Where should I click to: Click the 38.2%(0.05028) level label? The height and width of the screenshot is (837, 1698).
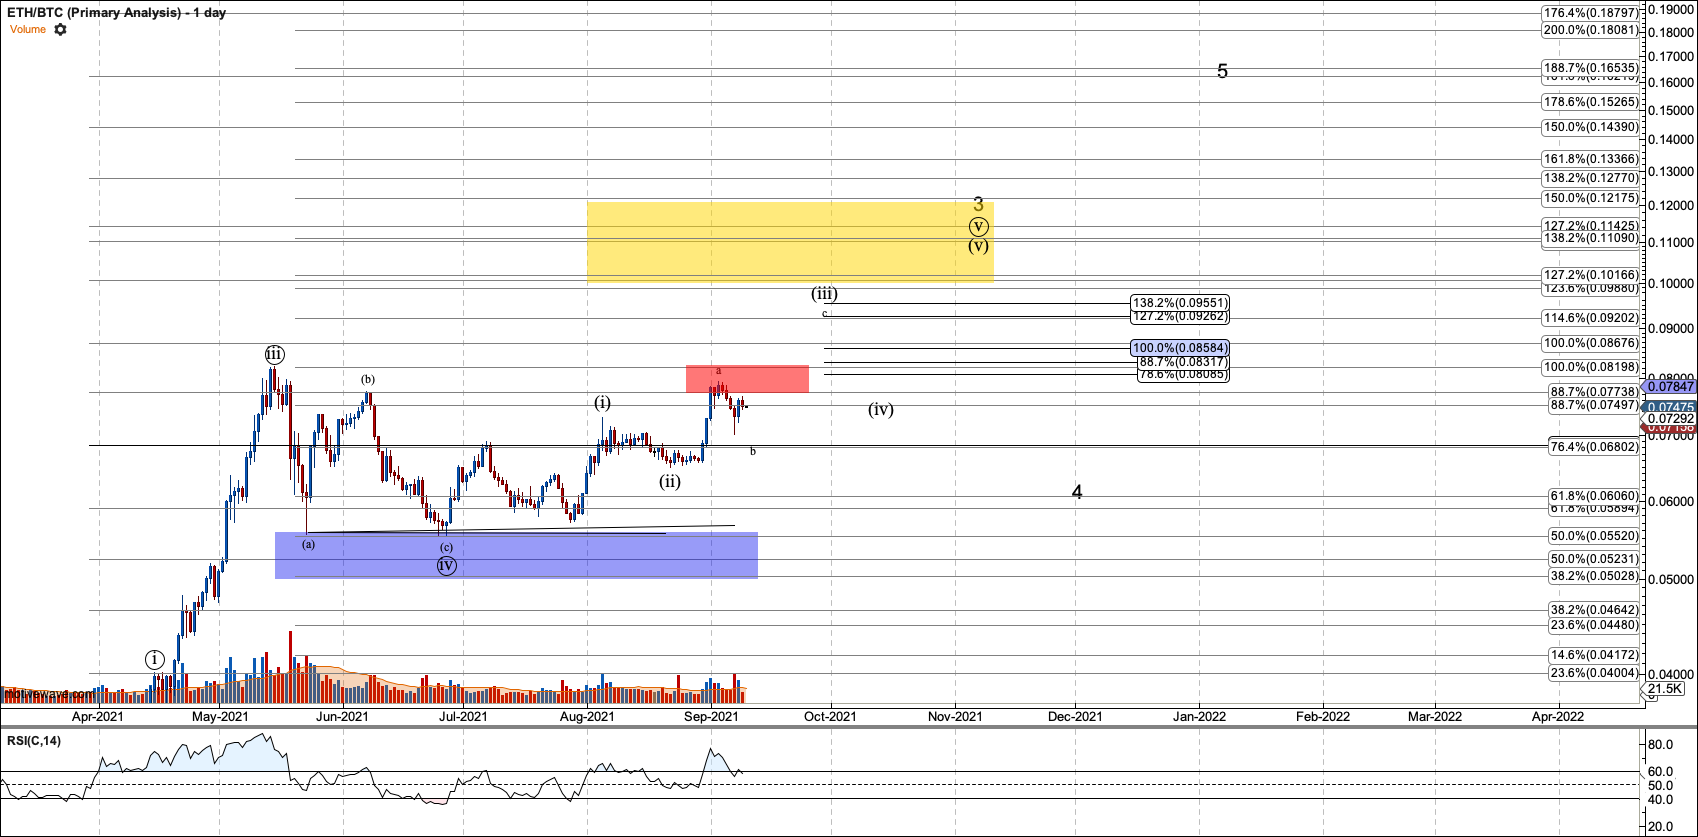click(x=1594, y=576)
